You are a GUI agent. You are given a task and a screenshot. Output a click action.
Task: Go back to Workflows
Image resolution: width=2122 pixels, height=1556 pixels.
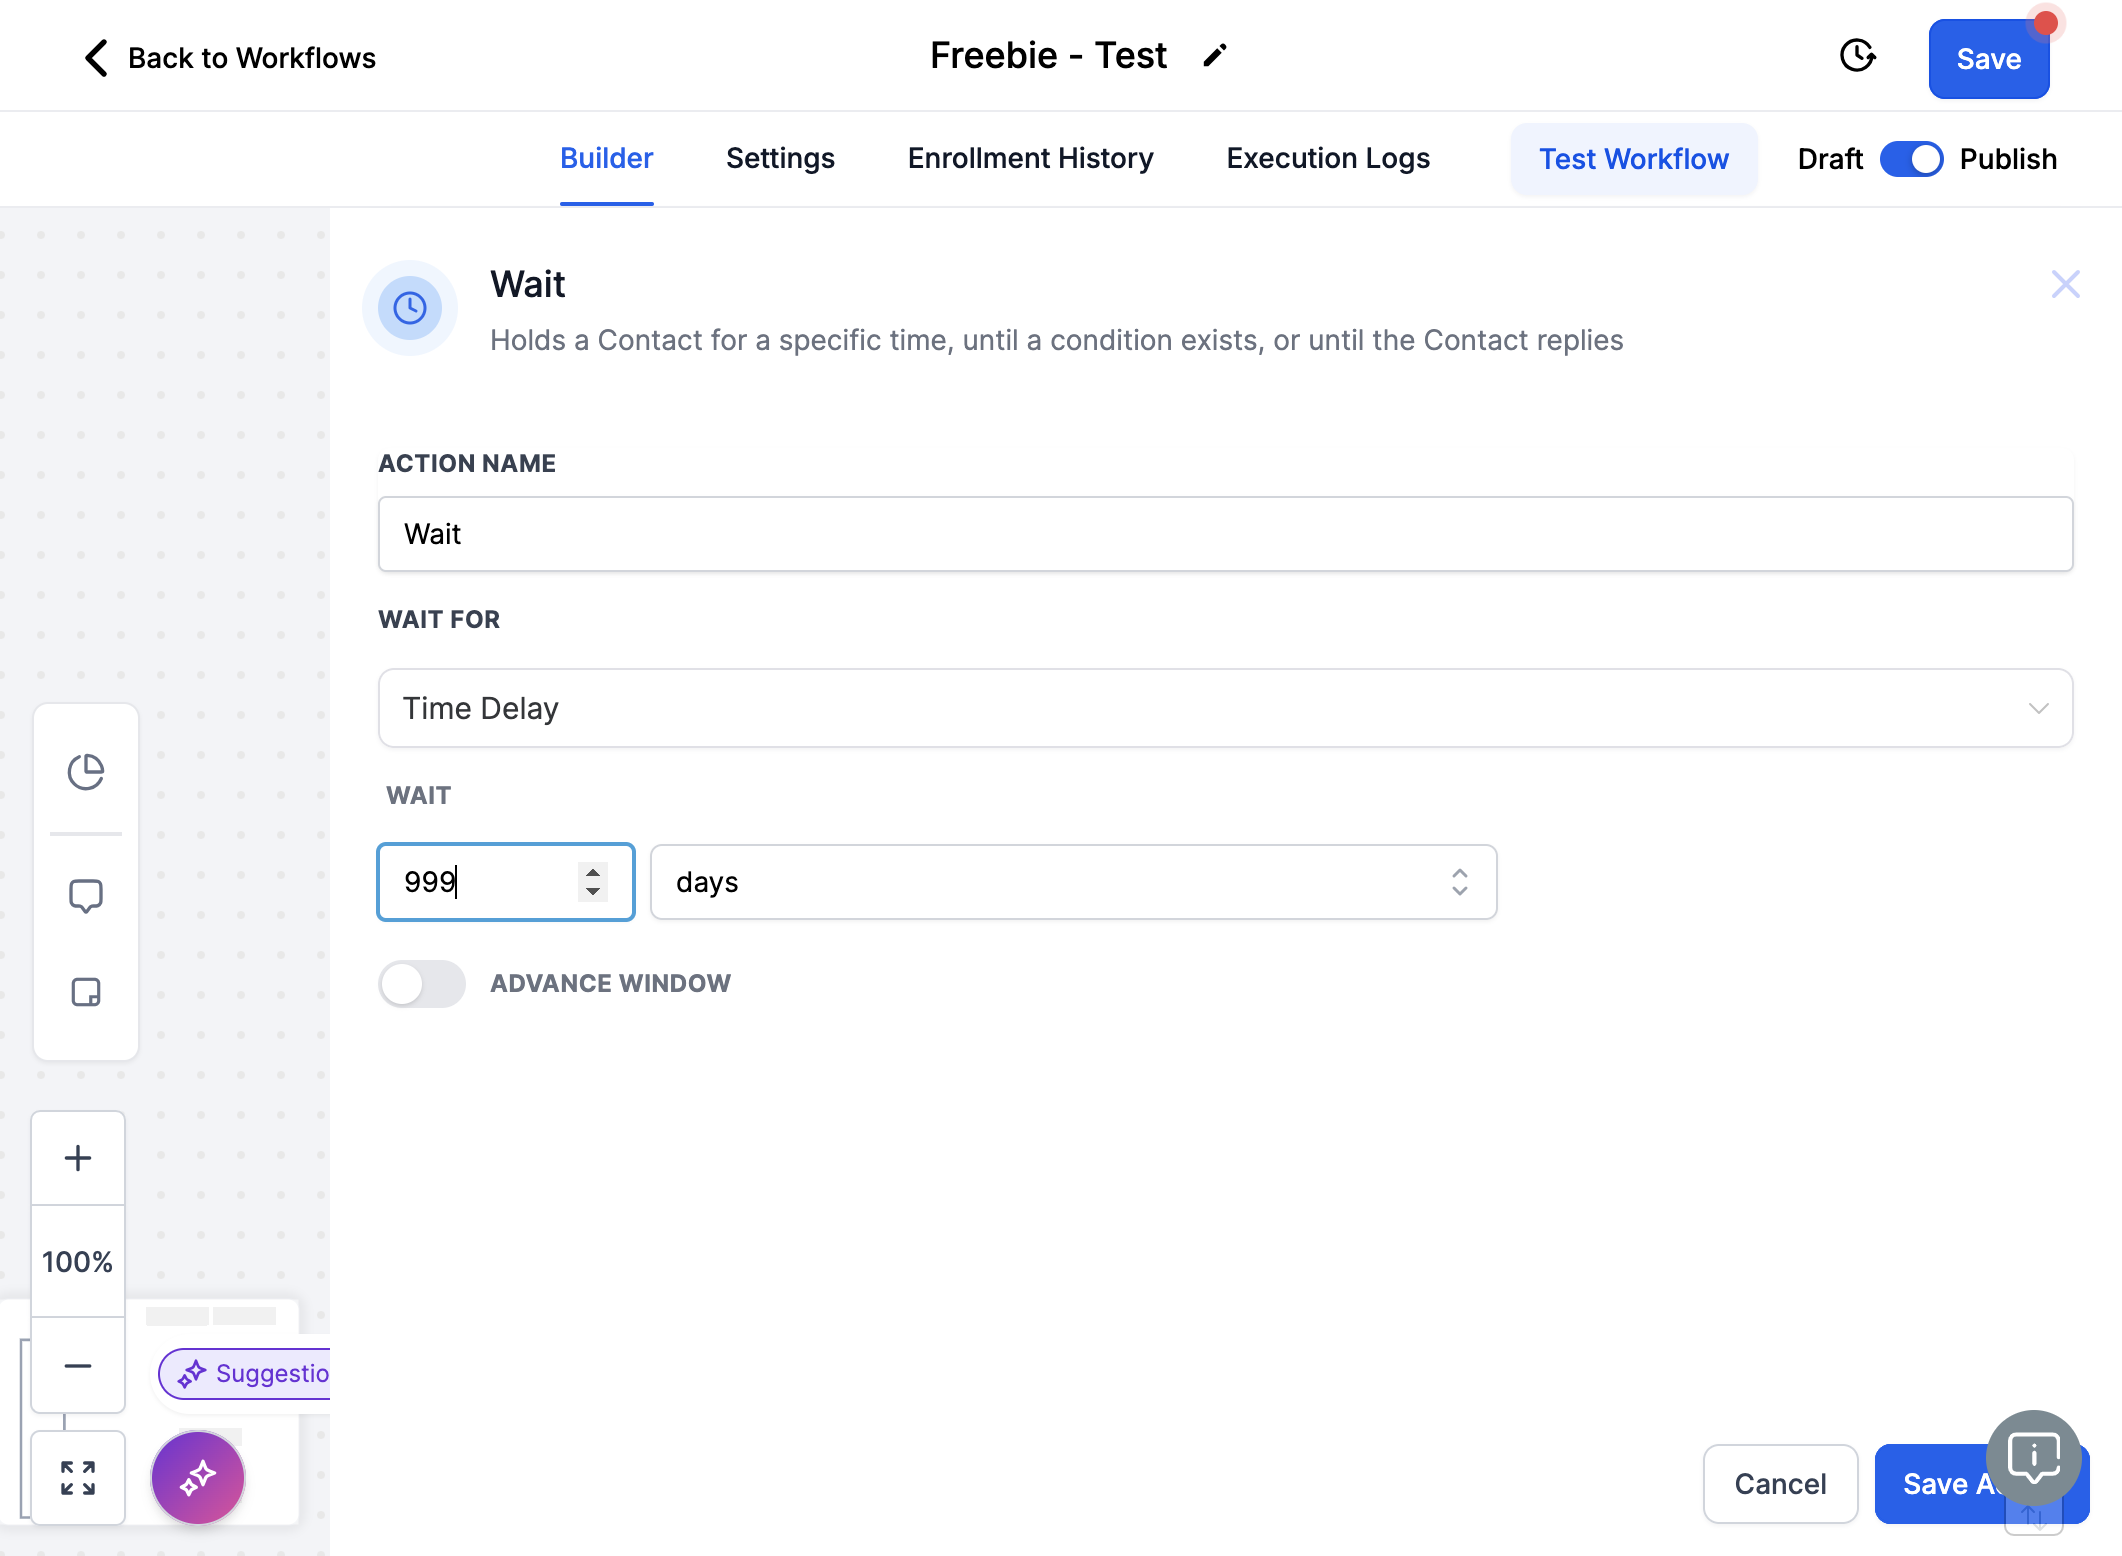(229, 58)
